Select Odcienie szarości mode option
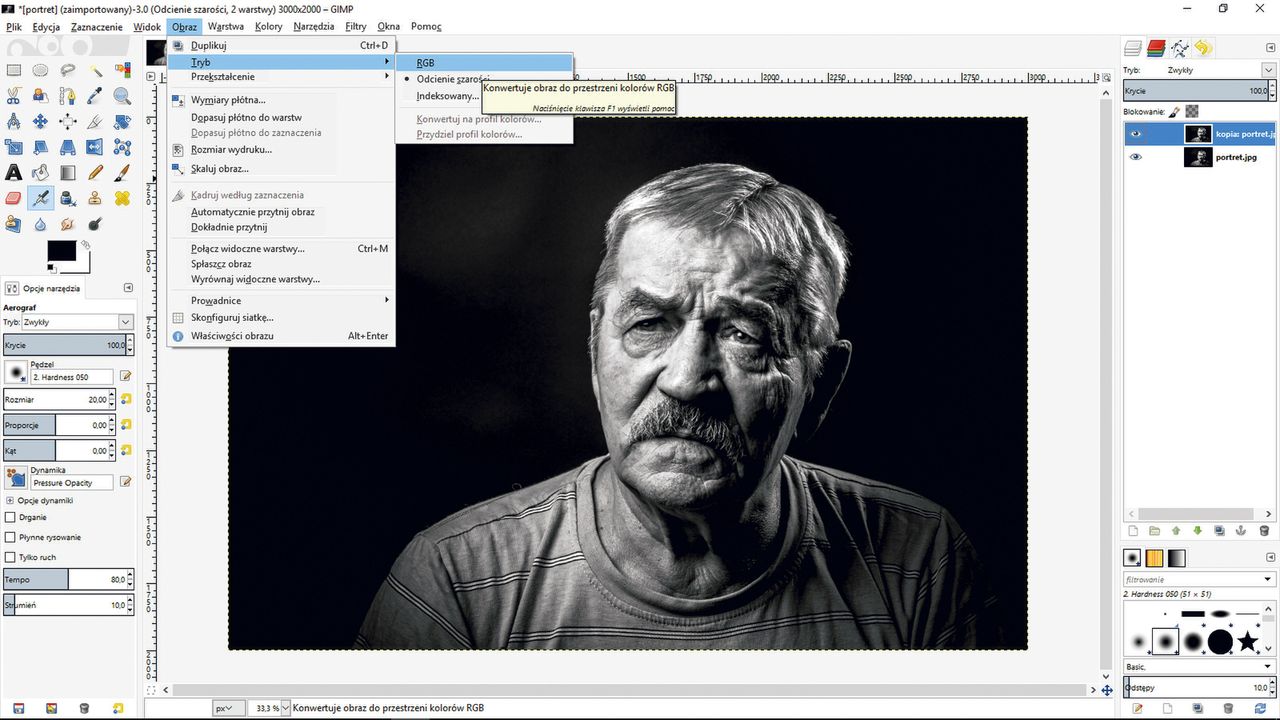Screen dimensions: 1280x720 tap(453, 79)
